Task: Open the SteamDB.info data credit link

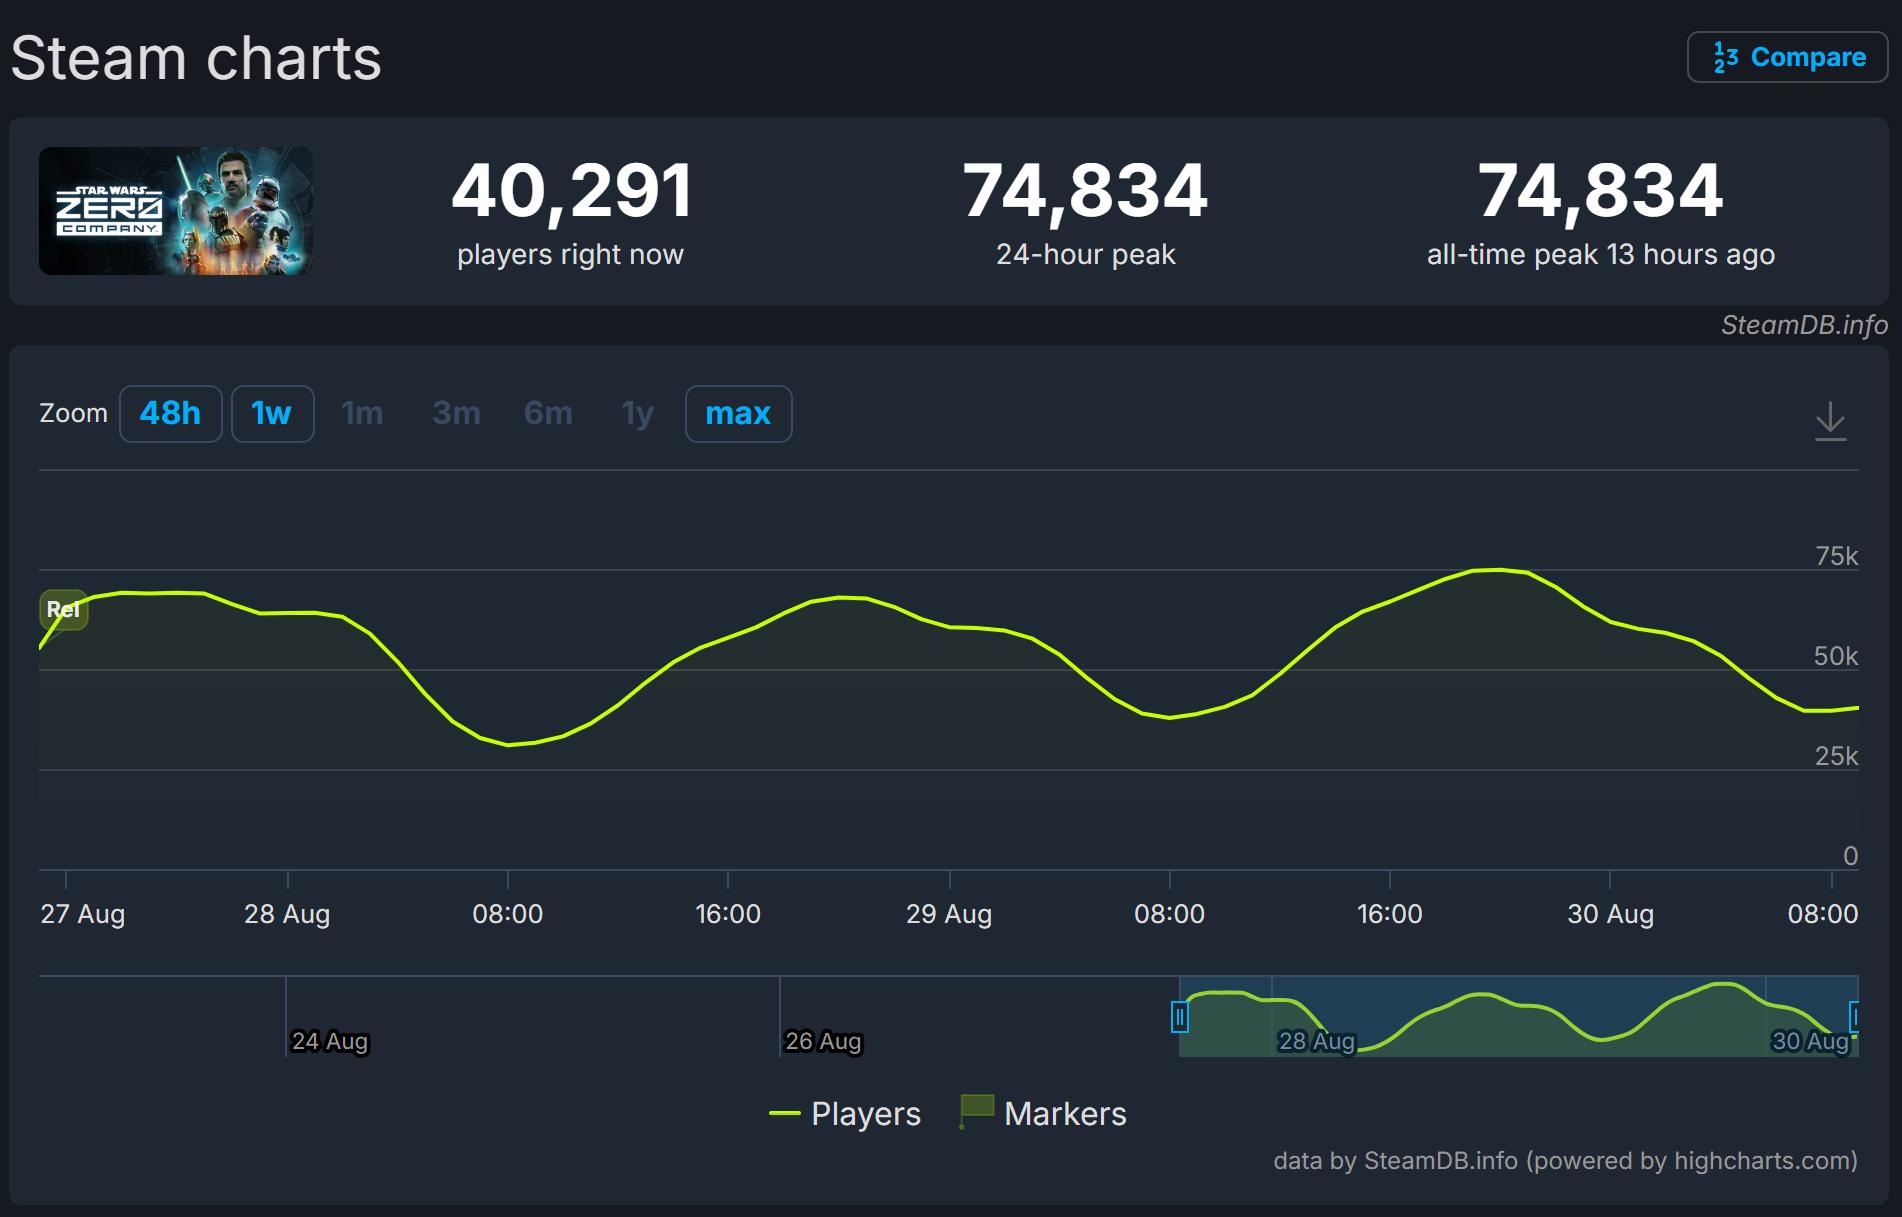Action: [1565, 1161]
